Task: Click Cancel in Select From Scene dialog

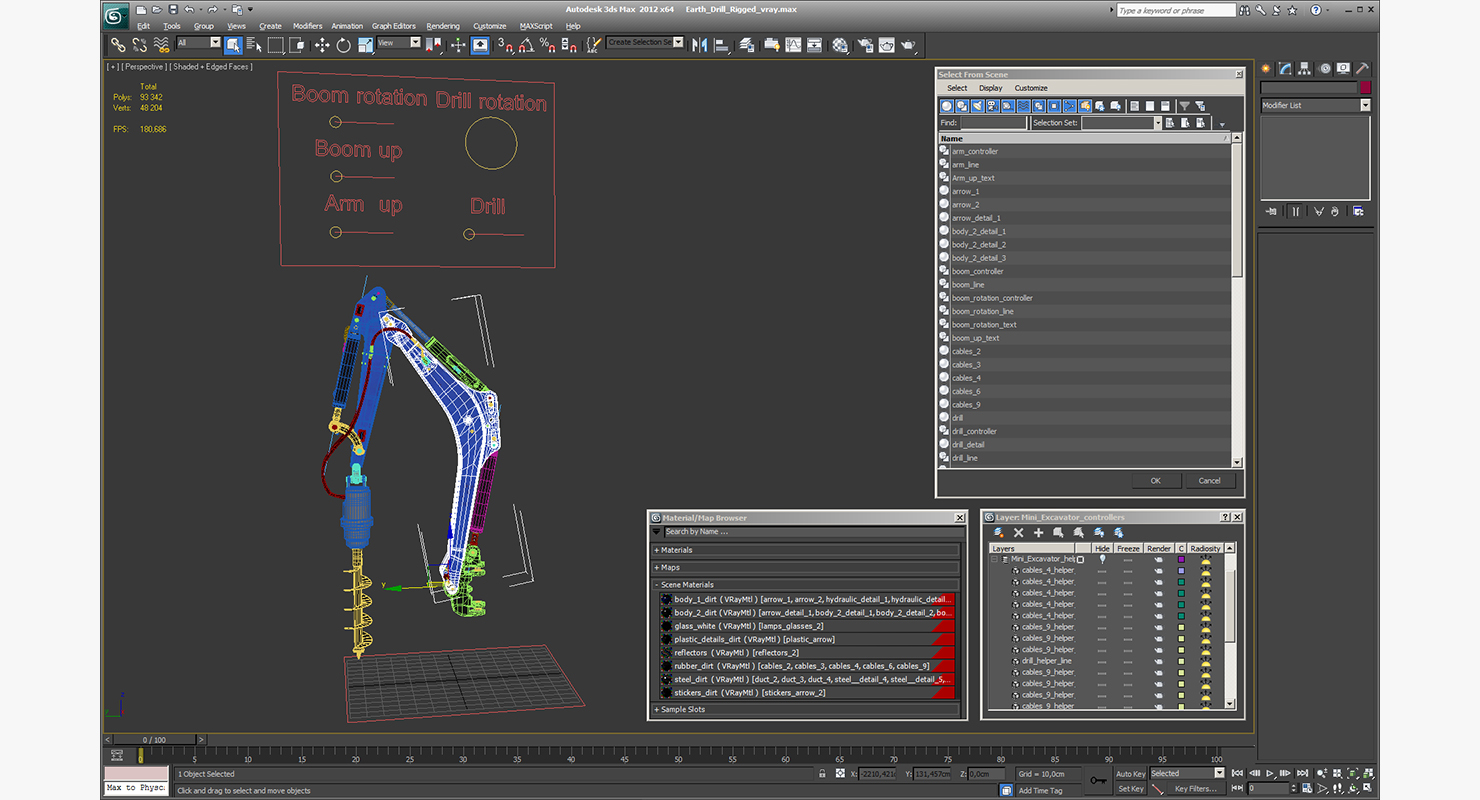Action: [x=1209, y=480]
